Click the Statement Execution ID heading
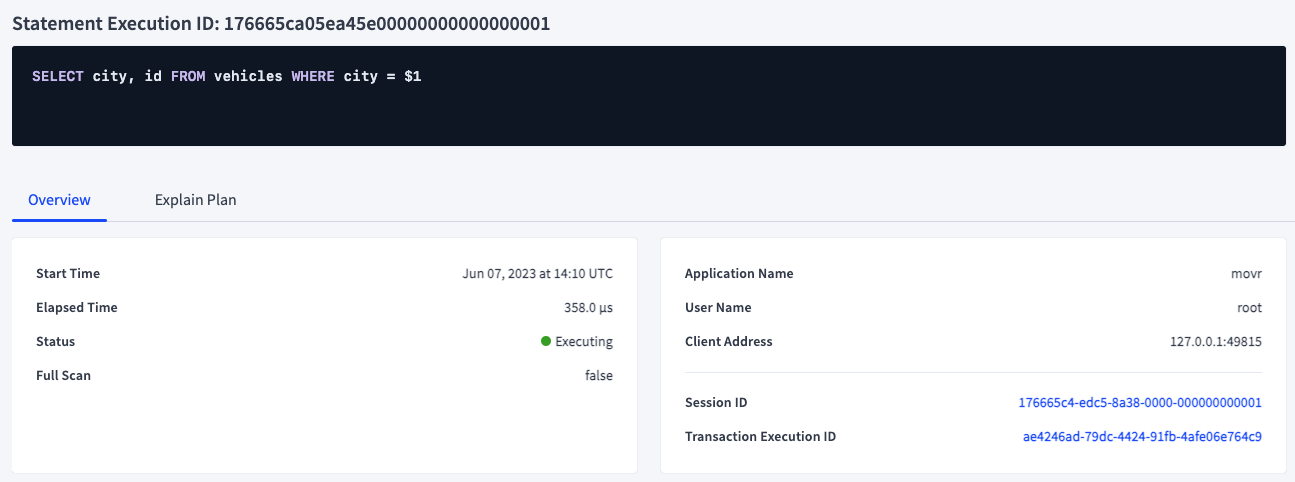Image resolution: width=1295 pixels, height=482 pixels. [x=281, y=24]
